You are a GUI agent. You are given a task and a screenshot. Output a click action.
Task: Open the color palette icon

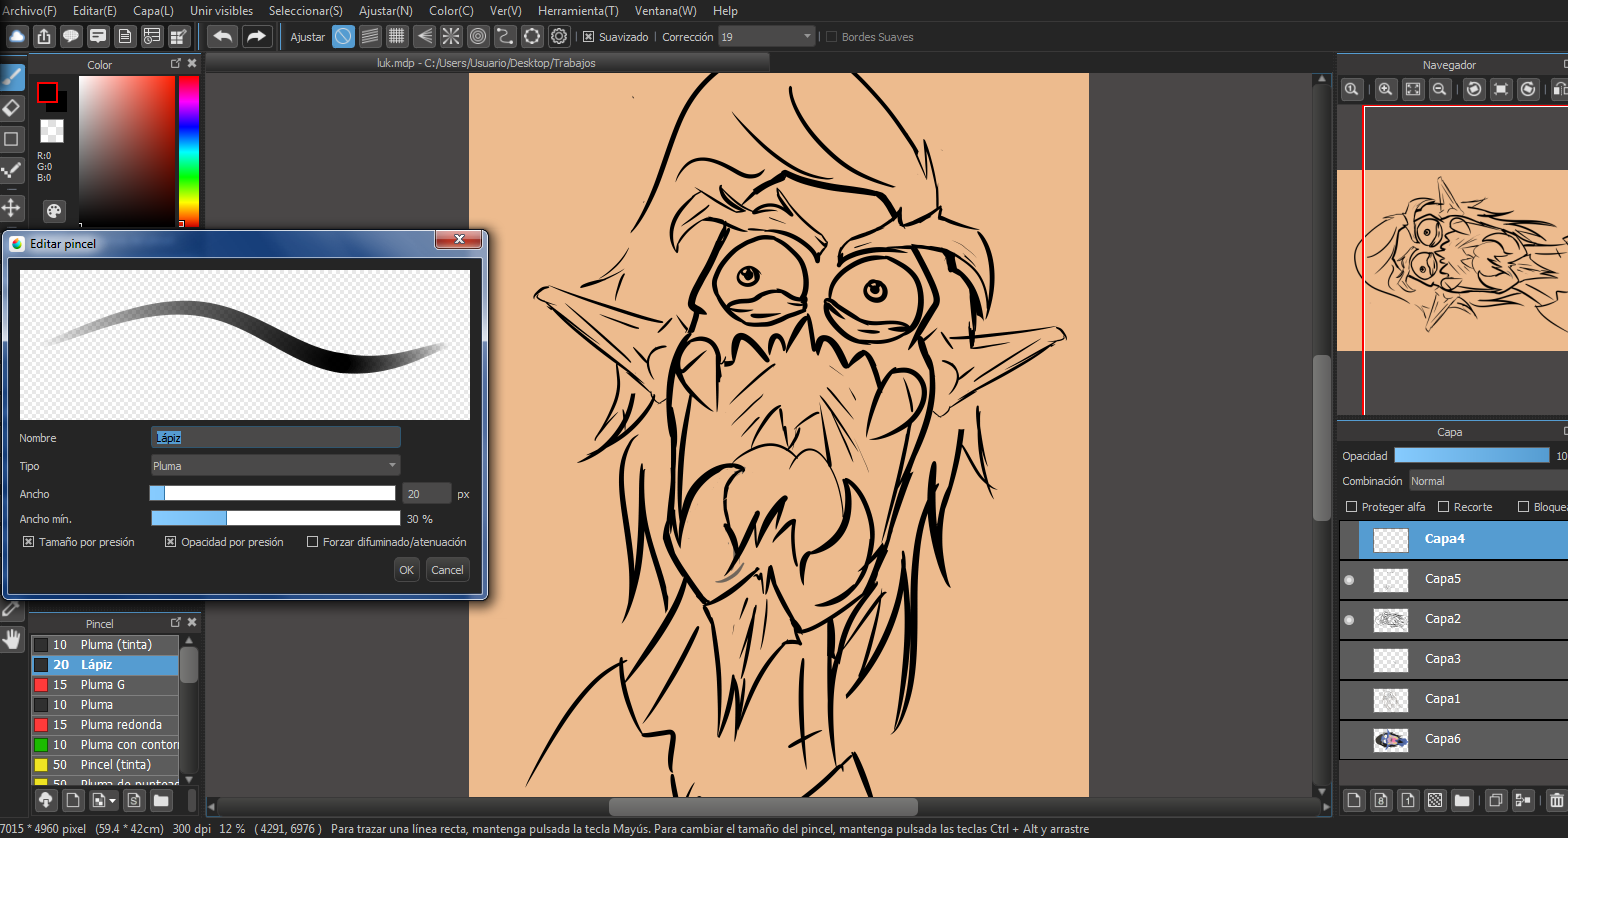54,211
